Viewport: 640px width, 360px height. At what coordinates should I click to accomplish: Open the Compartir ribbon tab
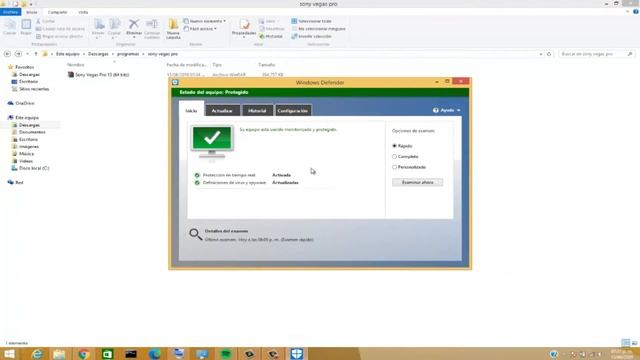click(x=57, y=12)
